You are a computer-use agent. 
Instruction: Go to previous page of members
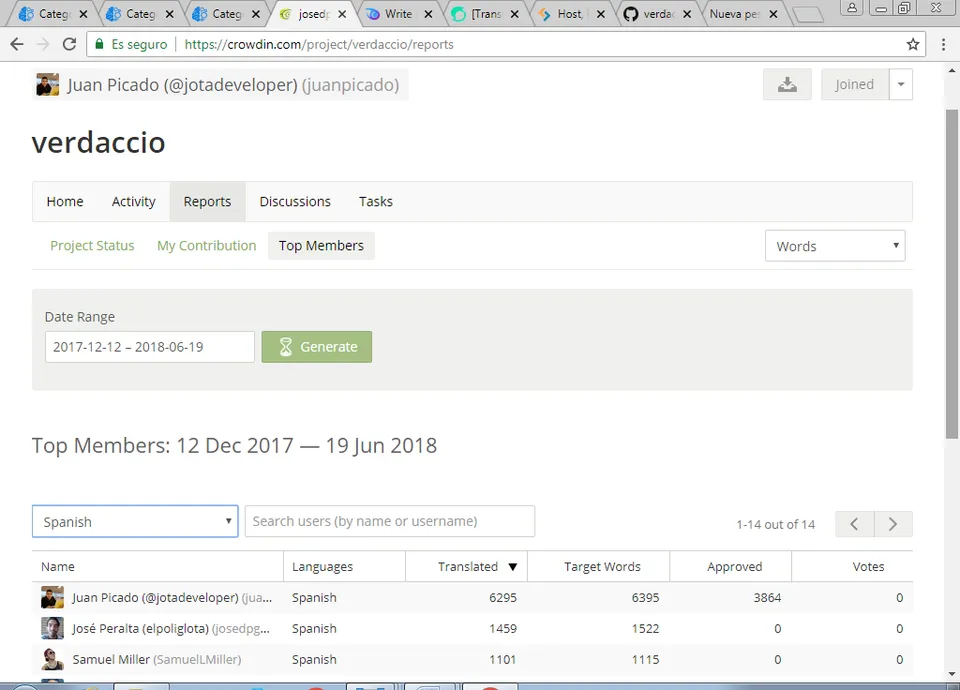[854, 524]
